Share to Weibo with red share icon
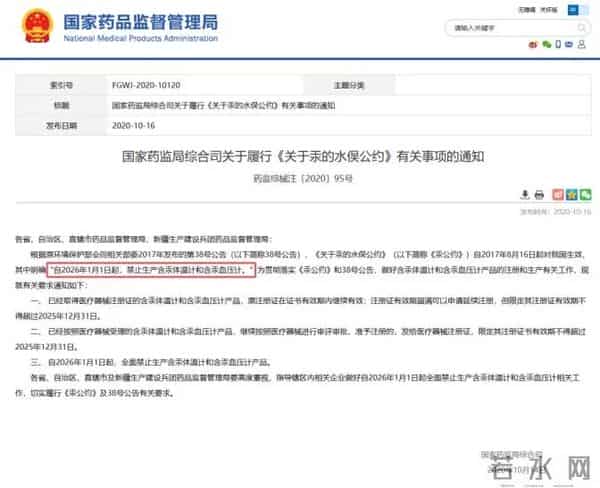 pos(558,194)
